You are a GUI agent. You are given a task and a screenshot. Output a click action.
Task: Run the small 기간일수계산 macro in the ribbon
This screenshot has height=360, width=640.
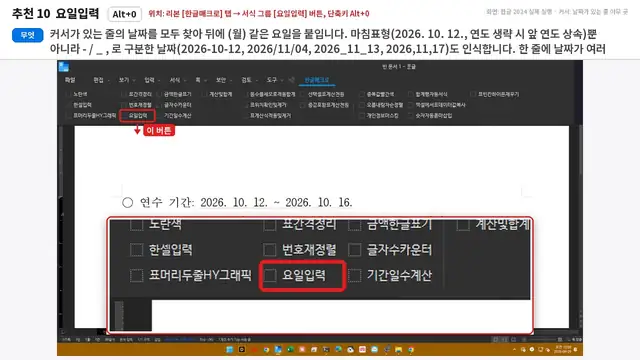point(174,116)
